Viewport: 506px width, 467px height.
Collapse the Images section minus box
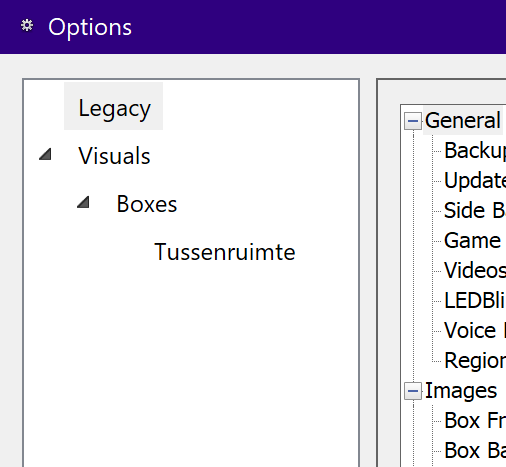[x=413, y=391]
